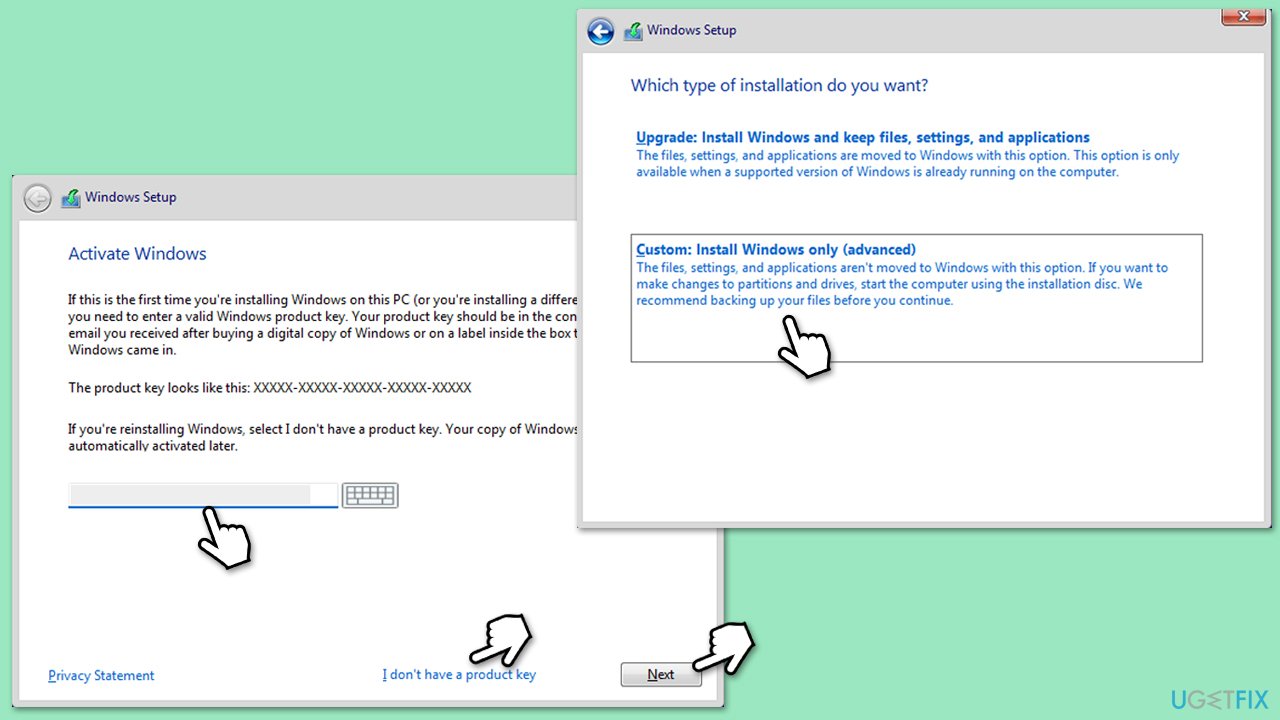Click the product key format example text XXXXX-XXXXX

(x=362, y=387)
